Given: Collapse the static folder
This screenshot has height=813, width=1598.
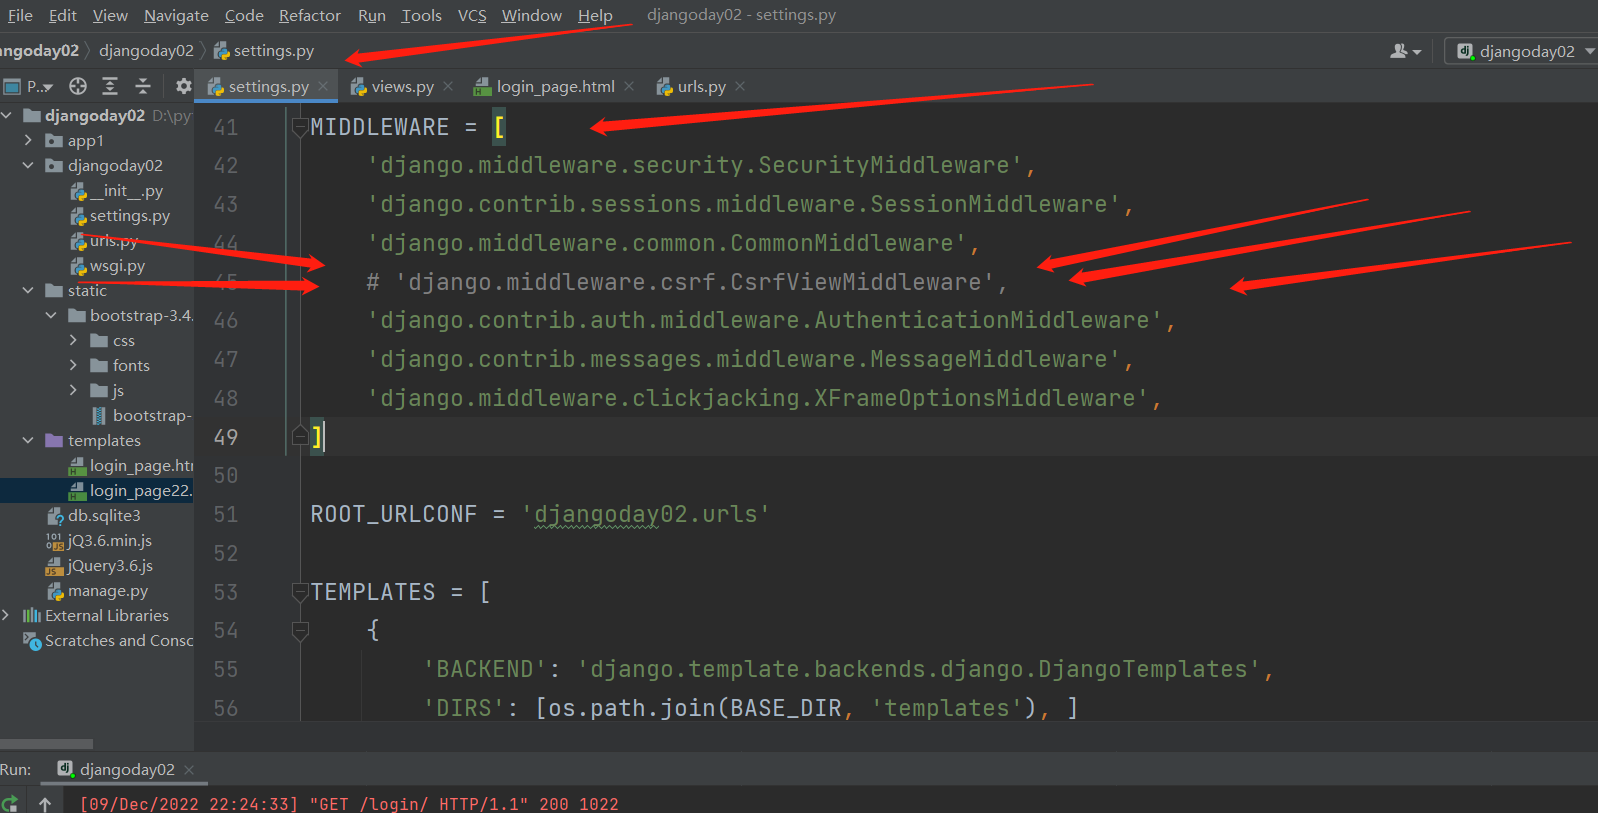Looking at the screenshot, I should pyautogui.click(x=29, y=290).
